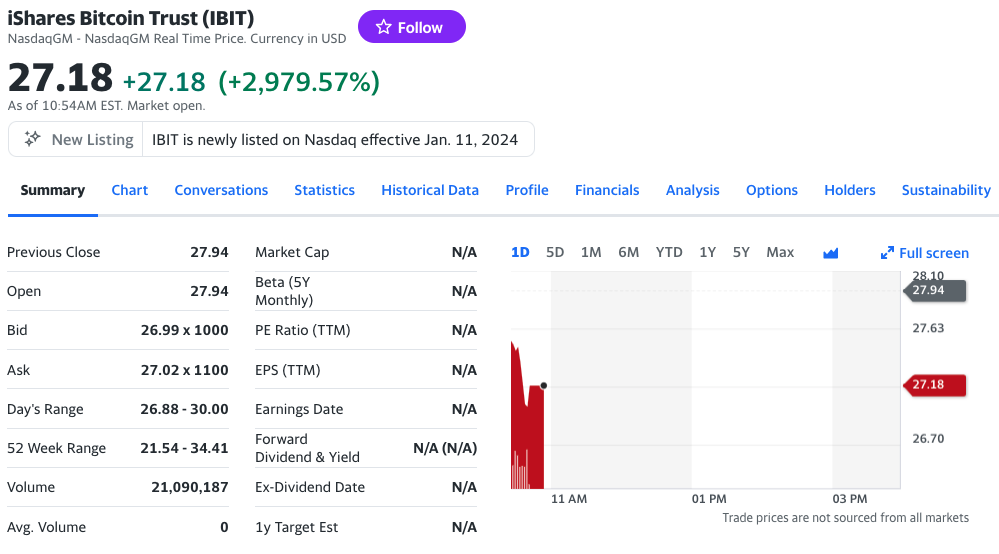Click the sparkle New Listing icon
The width and height of the screenshot is (999, 554).
click(x=32, y=138)
